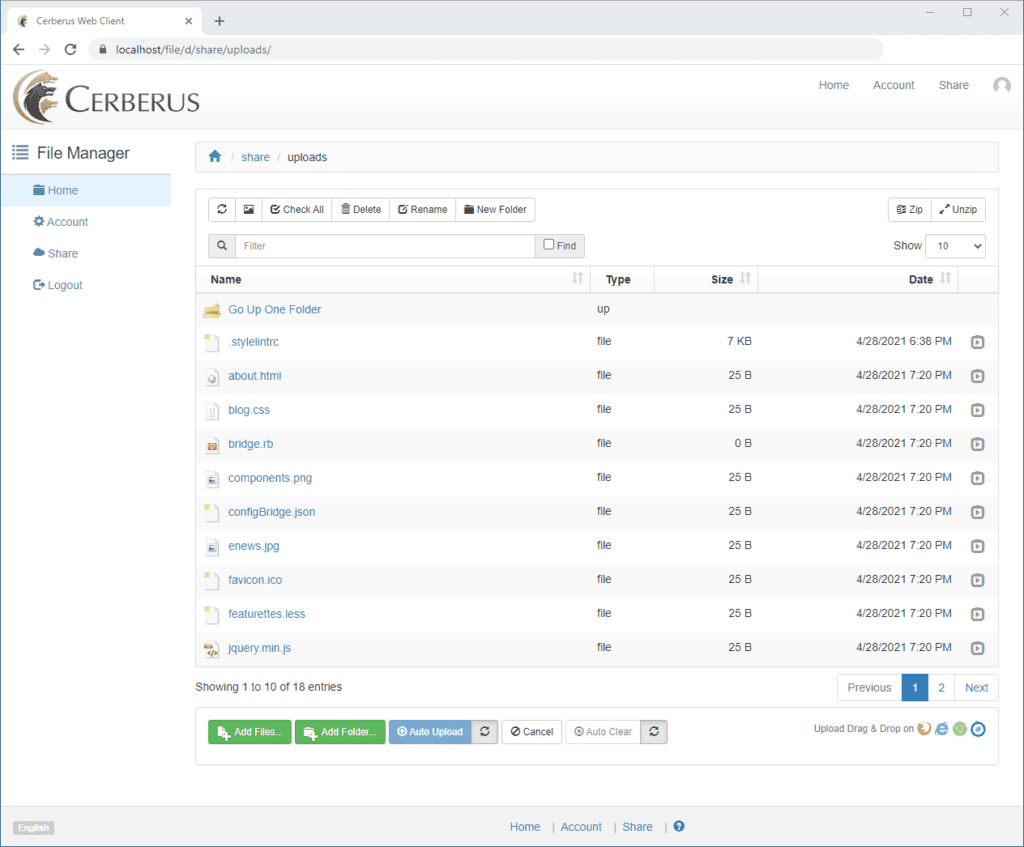Open help via the question mark icon in footer

pyautogui.click(x=678, y=827)
